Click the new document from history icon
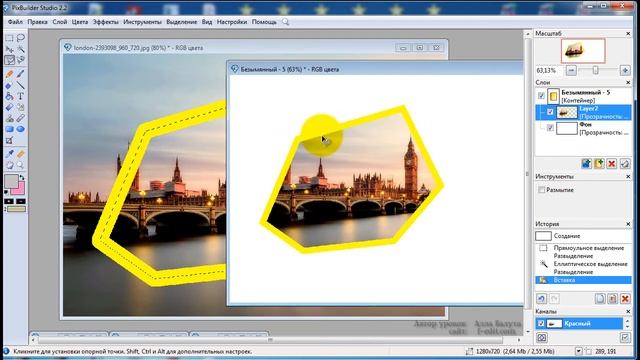This screenshot has height=360, width=640. (x=600, y=299)
